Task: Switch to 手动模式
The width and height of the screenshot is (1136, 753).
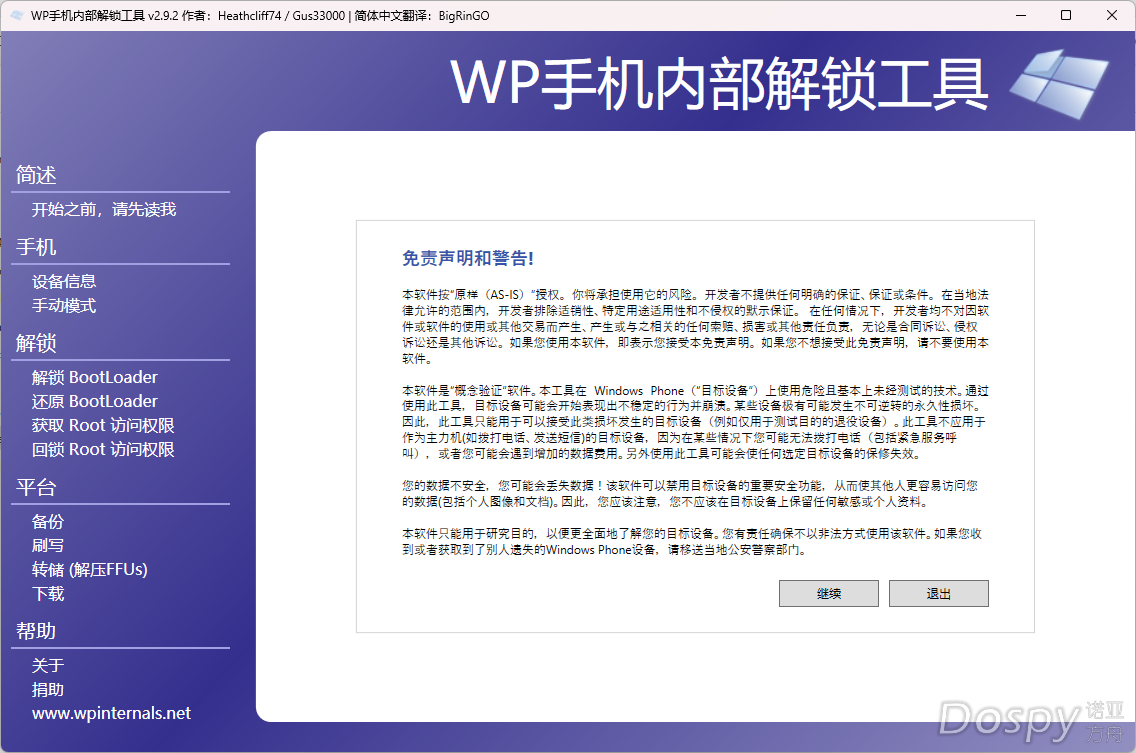Action: coord(64,305)
